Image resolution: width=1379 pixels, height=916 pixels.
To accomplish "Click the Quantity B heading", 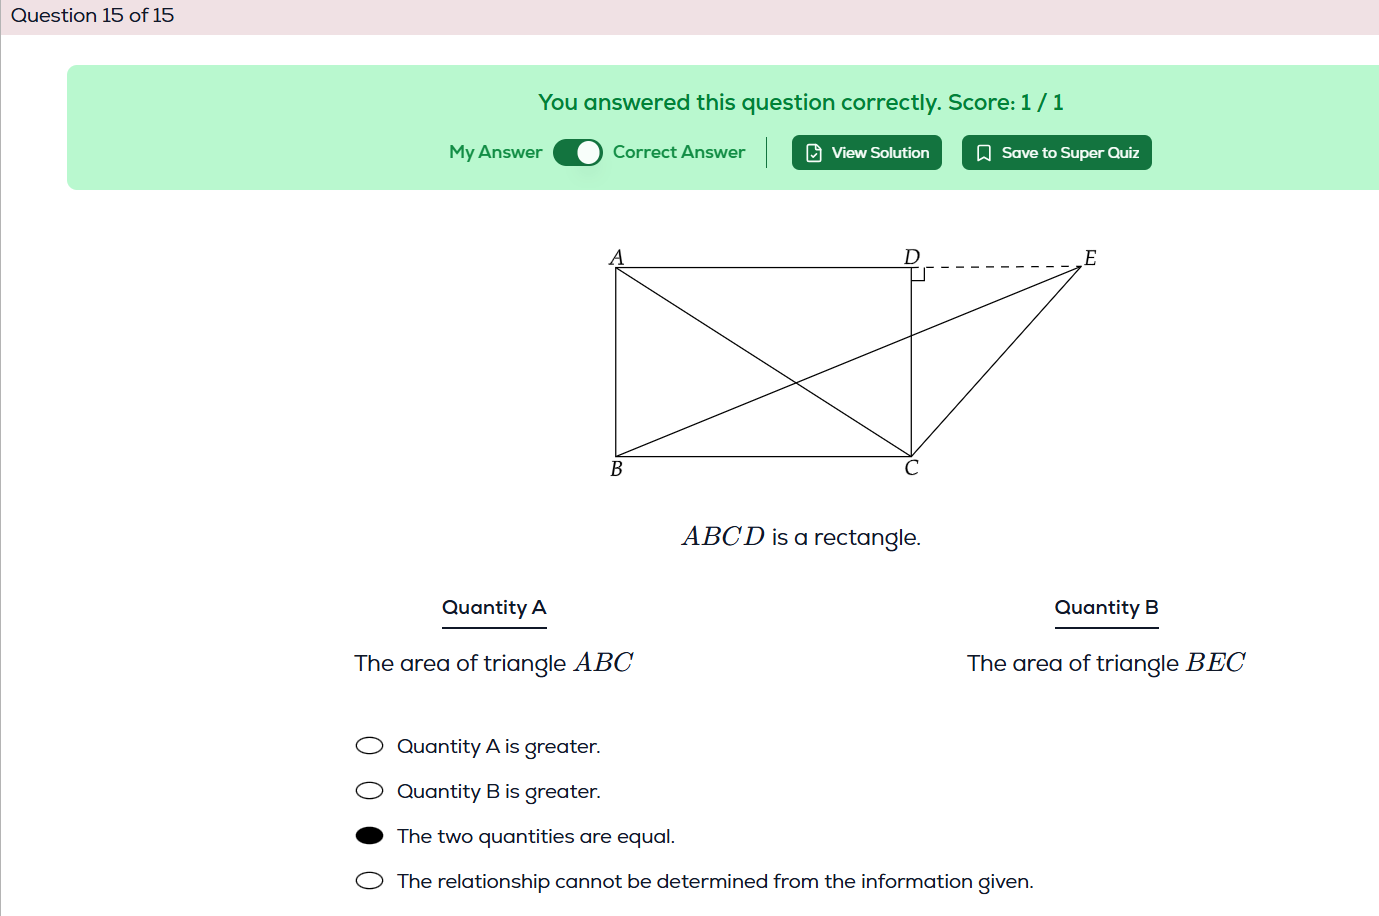I will (1106, 608).
